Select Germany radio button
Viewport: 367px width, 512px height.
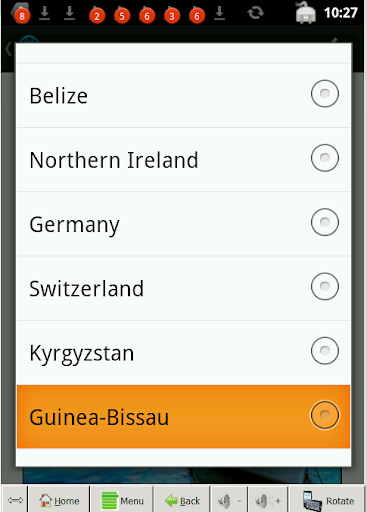point(325,222)
